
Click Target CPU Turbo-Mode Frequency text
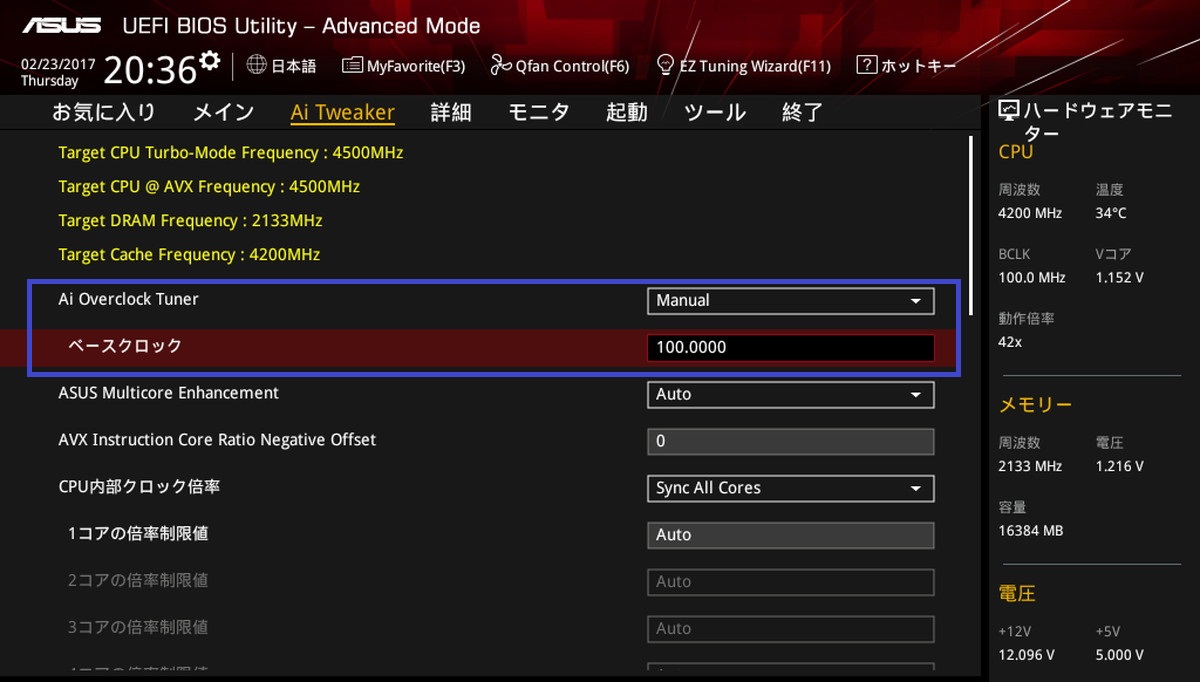point(231,153)
